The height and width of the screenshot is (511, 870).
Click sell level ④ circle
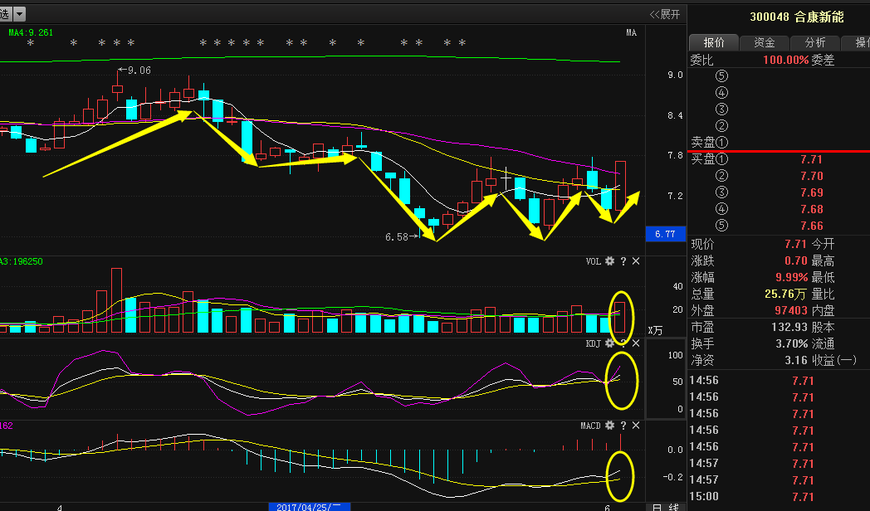[721, 92]
